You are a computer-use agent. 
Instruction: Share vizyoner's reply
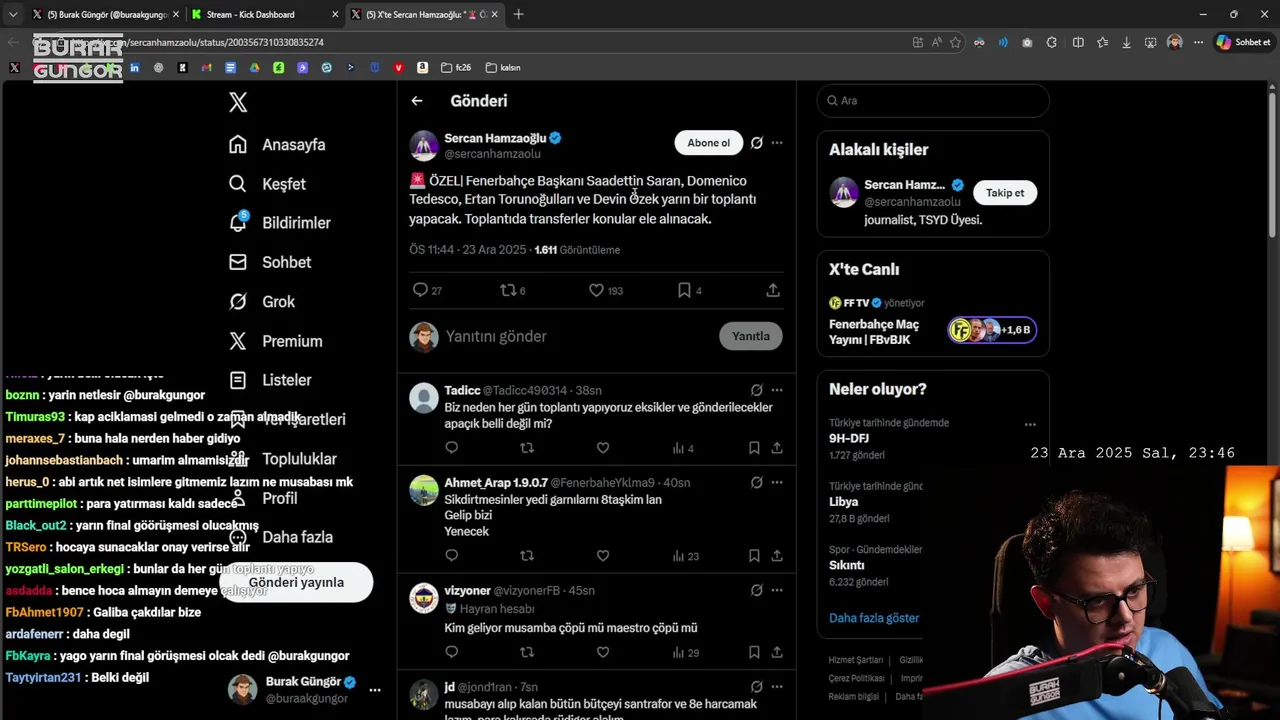(x=777, y=652)
